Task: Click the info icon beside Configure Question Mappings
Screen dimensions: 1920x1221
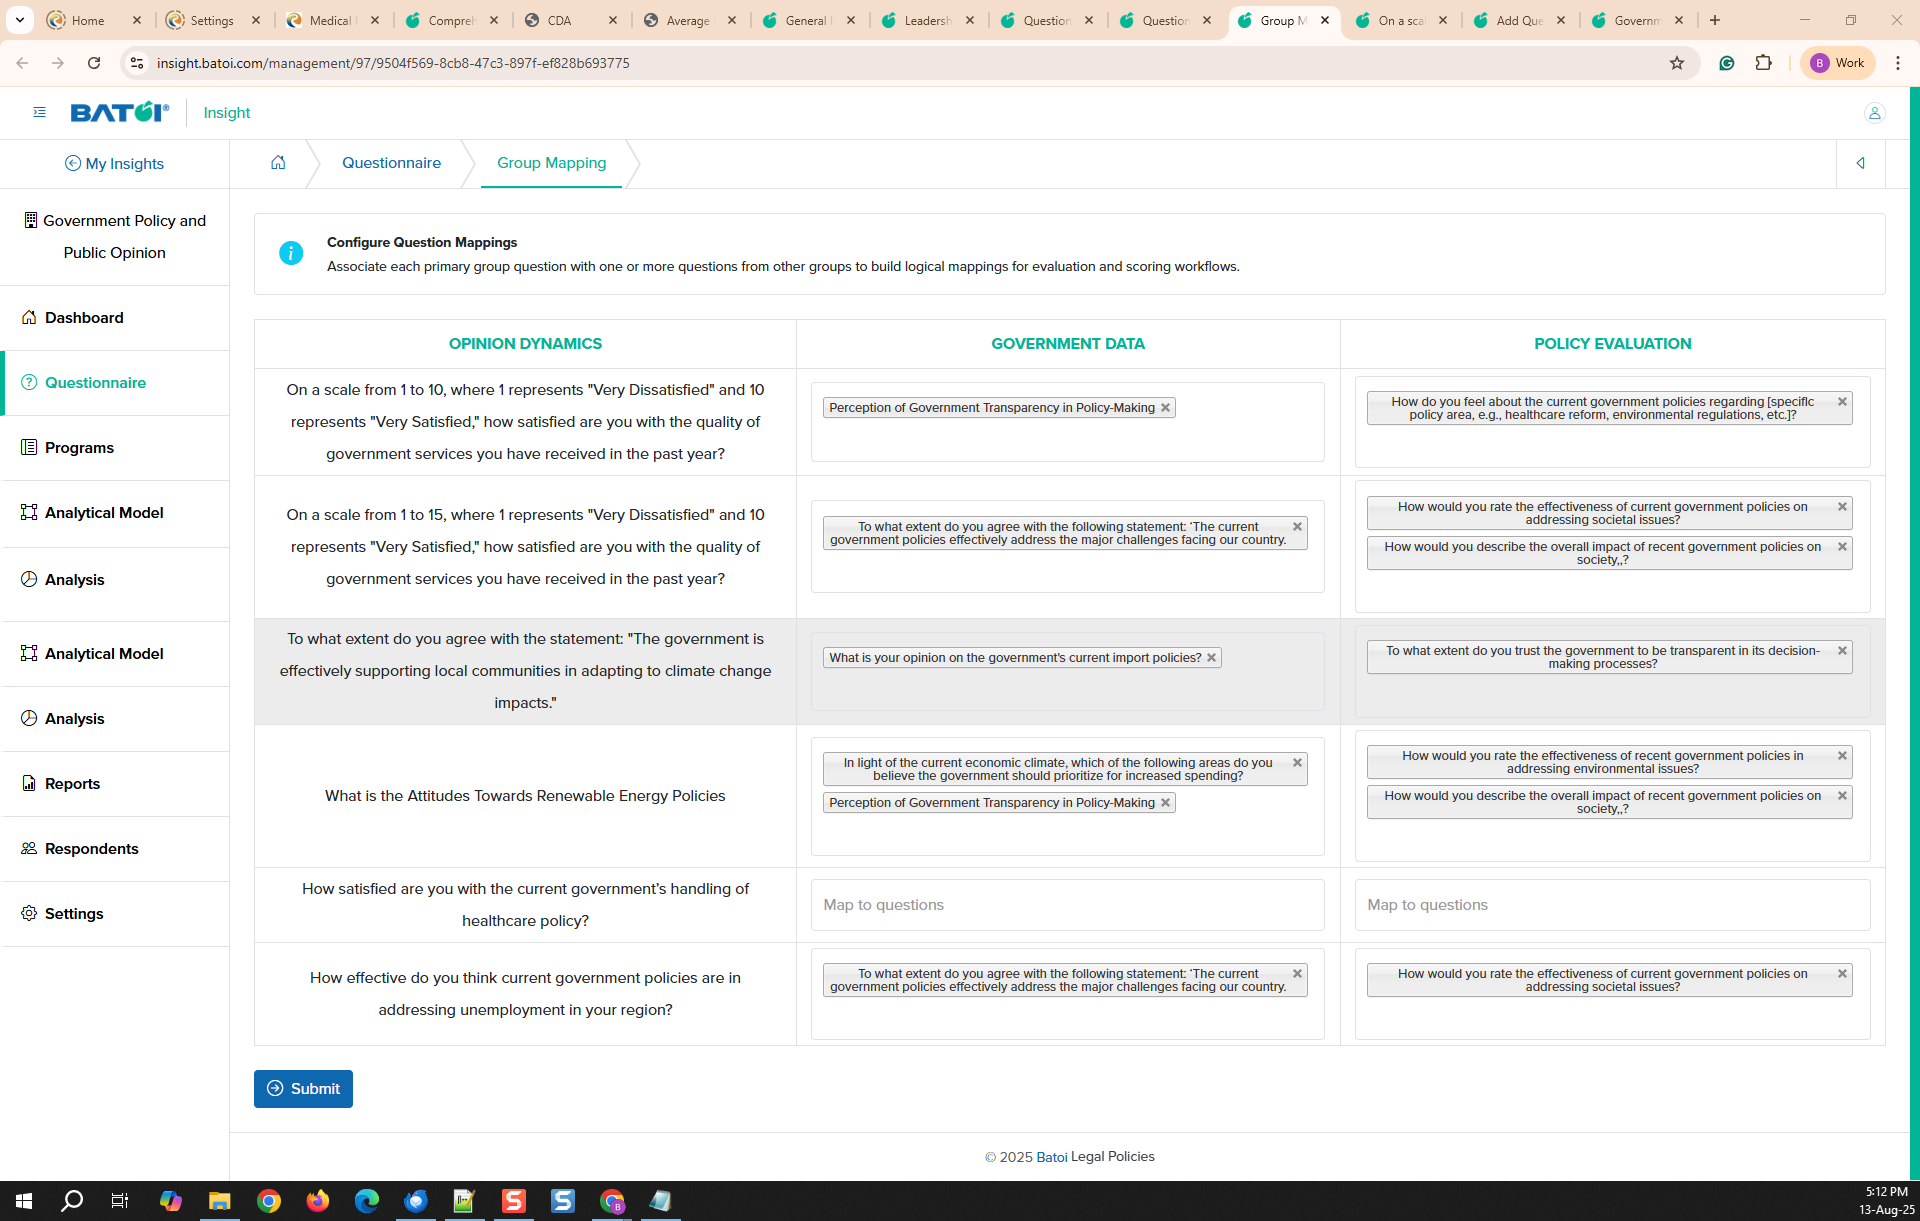Action: click(x=291, y=253)
